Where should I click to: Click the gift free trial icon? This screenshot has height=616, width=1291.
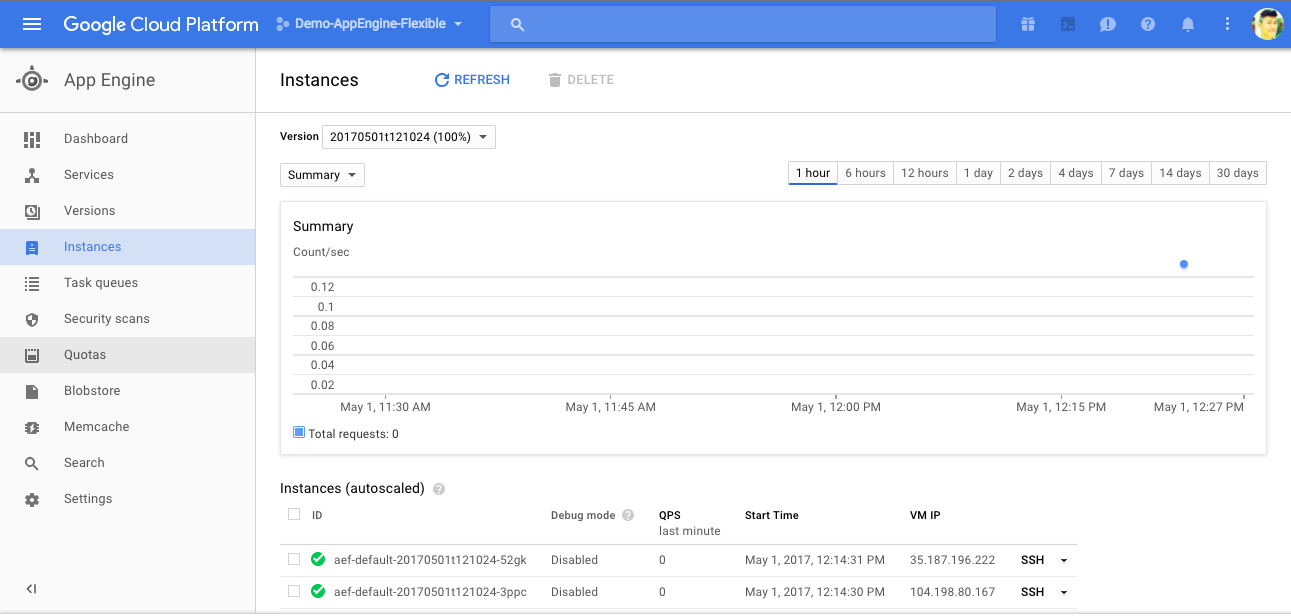1028,24
